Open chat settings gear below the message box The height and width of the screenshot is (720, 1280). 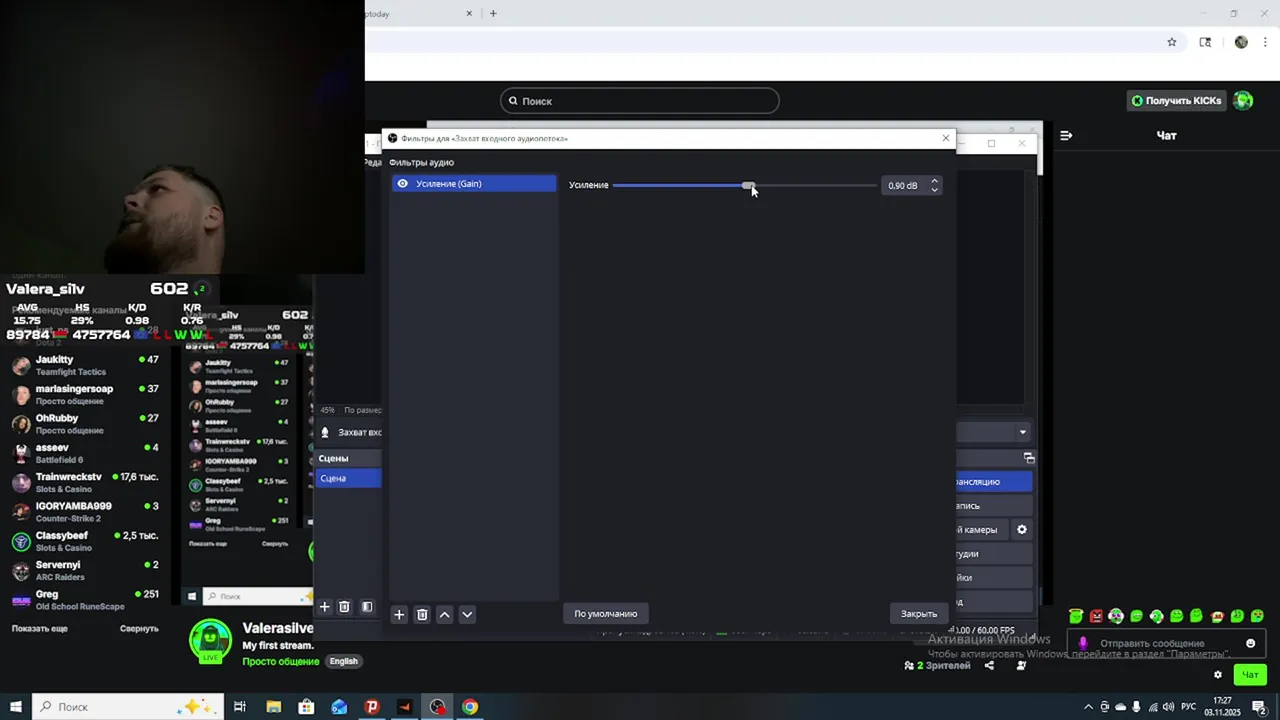(1217, 674)
